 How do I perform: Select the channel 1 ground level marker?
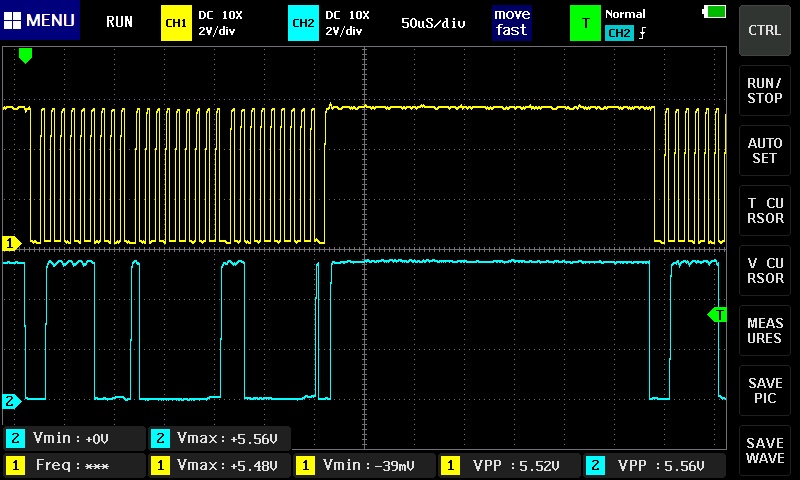[x=11, y=243]
